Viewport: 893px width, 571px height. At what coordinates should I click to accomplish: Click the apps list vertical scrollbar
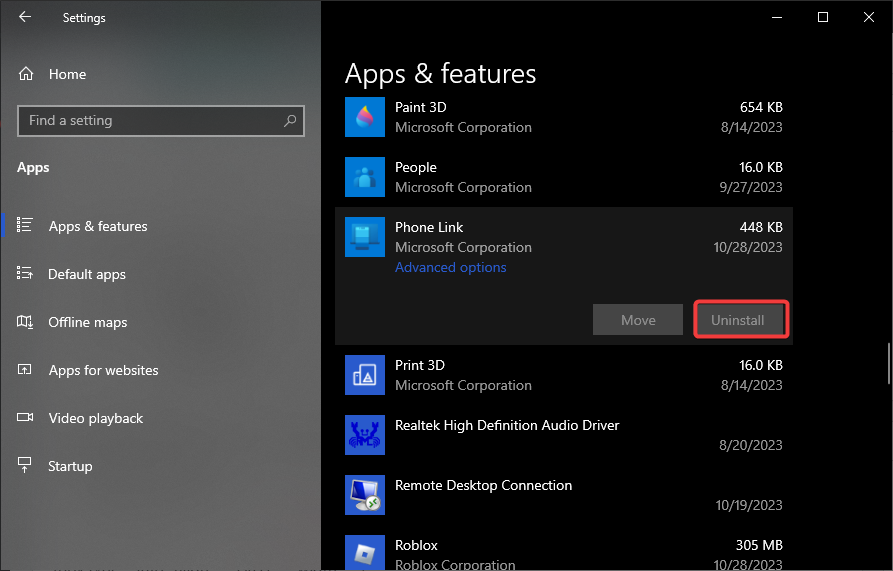click(888, 364)
